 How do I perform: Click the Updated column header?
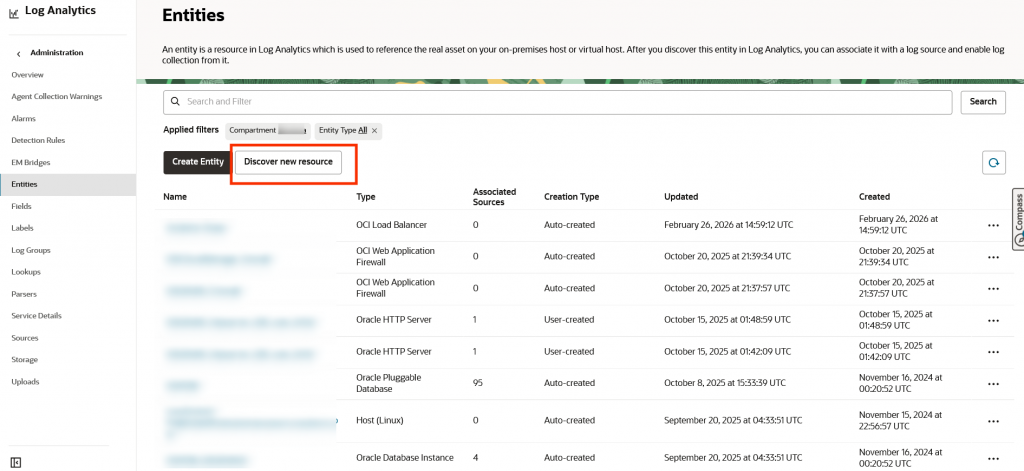[681, 197]
